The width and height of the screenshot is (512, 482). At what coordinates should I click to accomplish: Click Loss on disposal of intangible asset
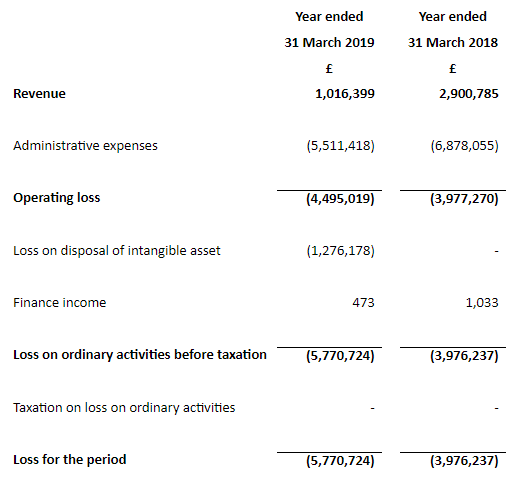[x=117, y=251]
